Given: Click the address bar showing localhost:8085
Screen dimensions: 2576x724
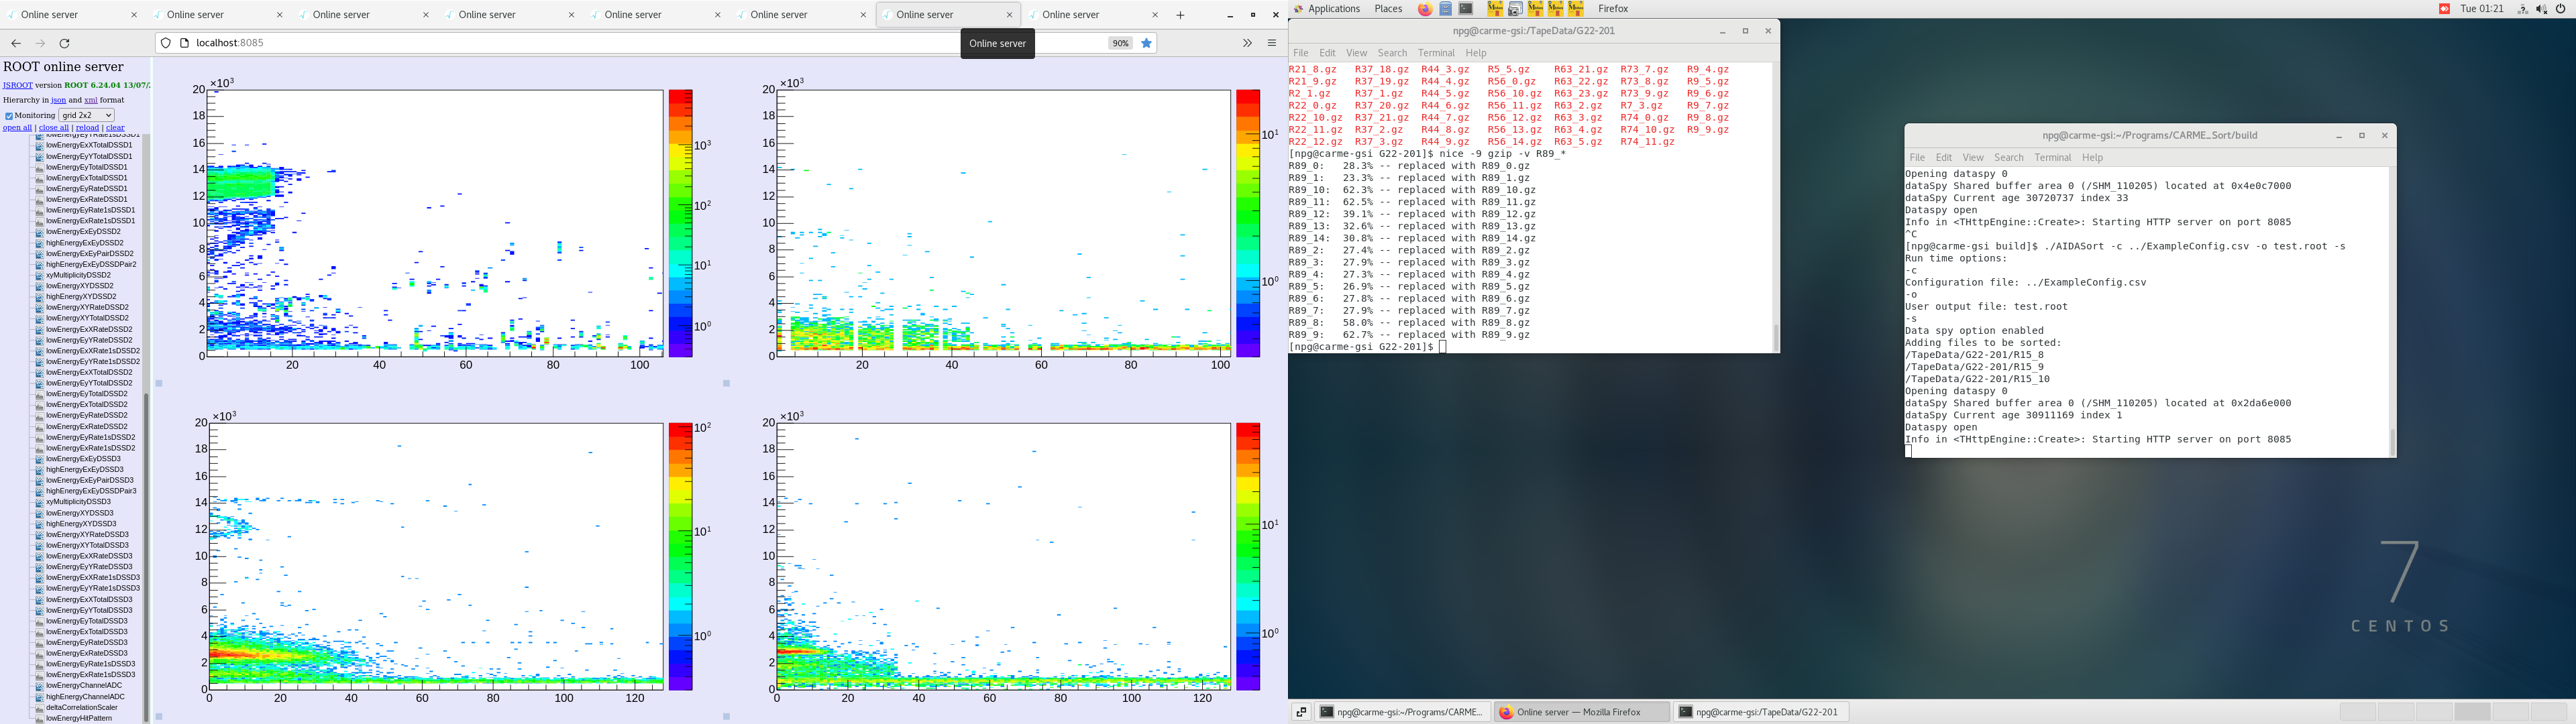Looking at the screenshot, I should point(230,42).
